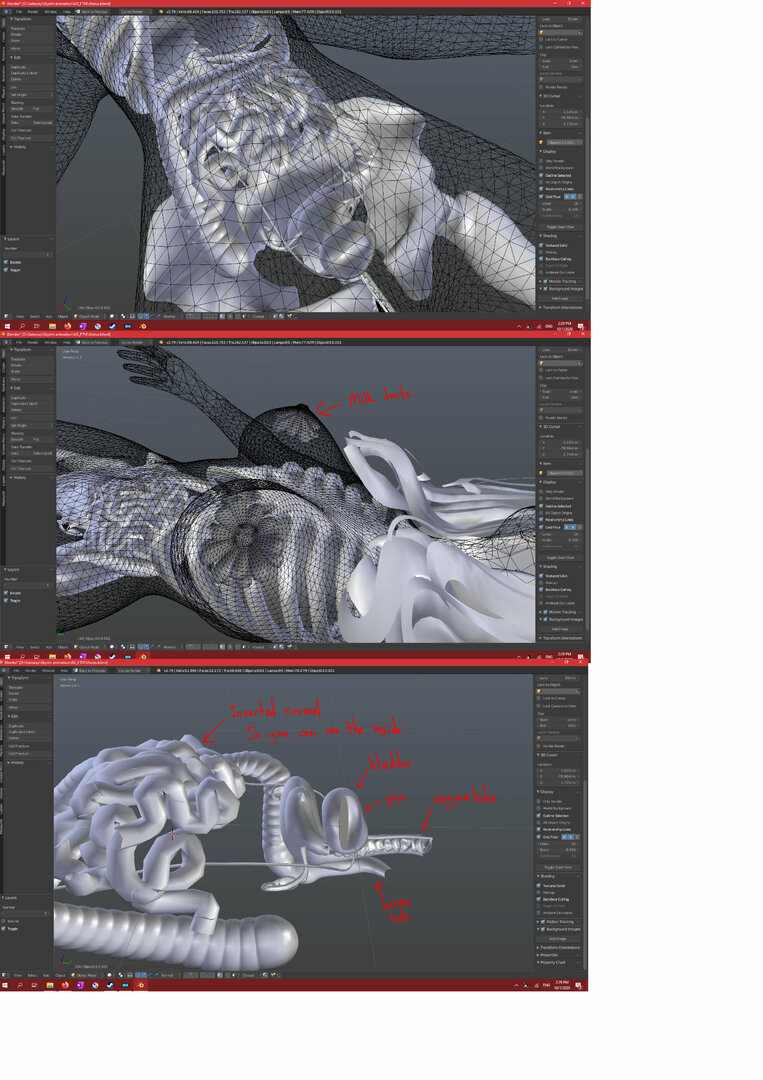Screen dimensions: 763x1080
Task: Open the Help menu in the top screenshot
Action: tap(66, 12)
